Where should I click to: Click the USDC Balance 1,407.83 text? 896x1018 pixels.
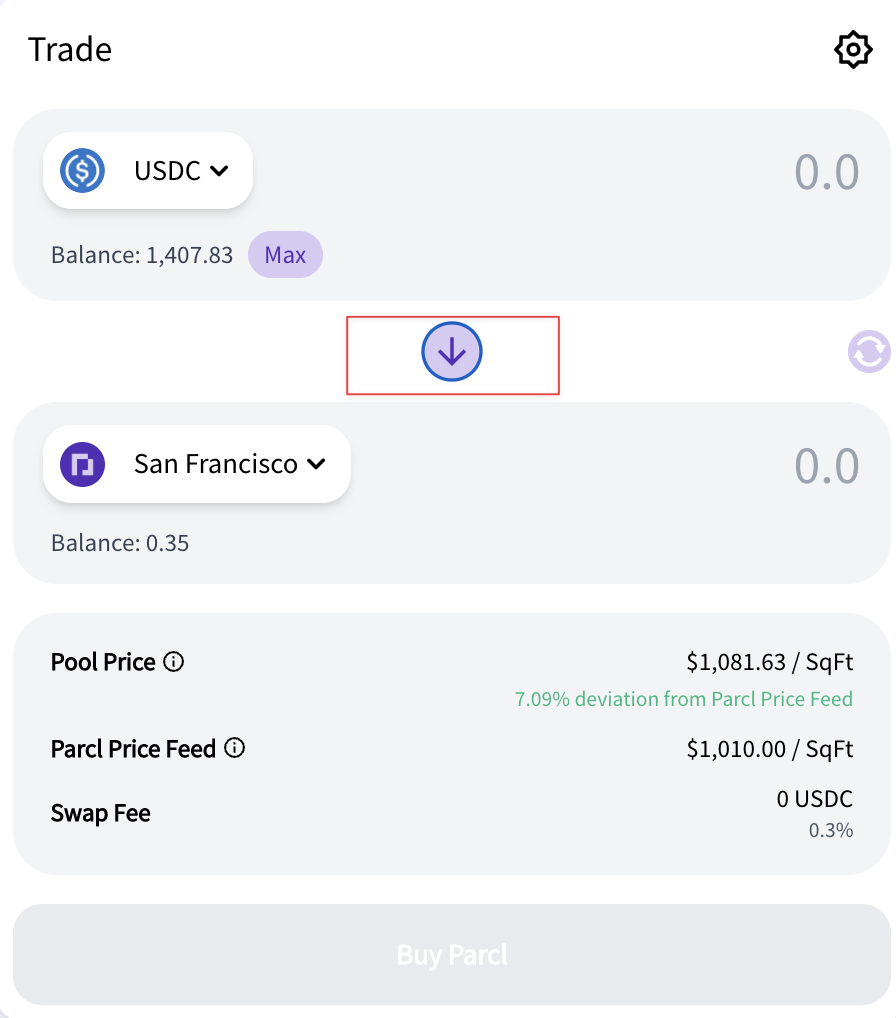pos(142,255)
